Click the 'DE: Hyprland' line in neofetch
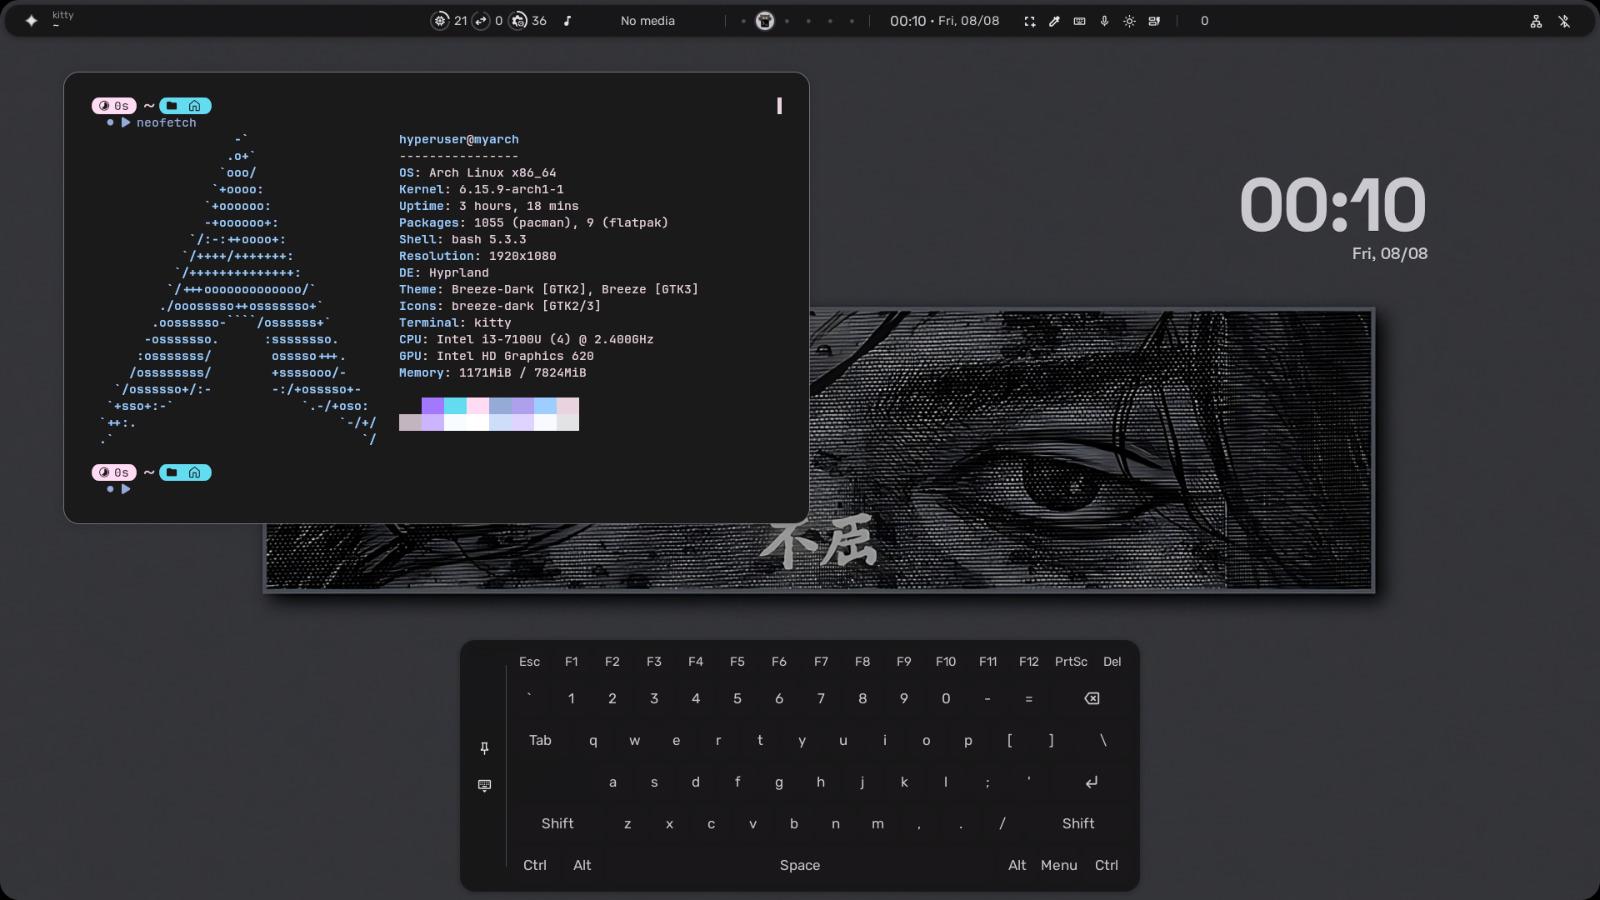Viewport: 1600px width, 900px height. (x=444, y=273)
